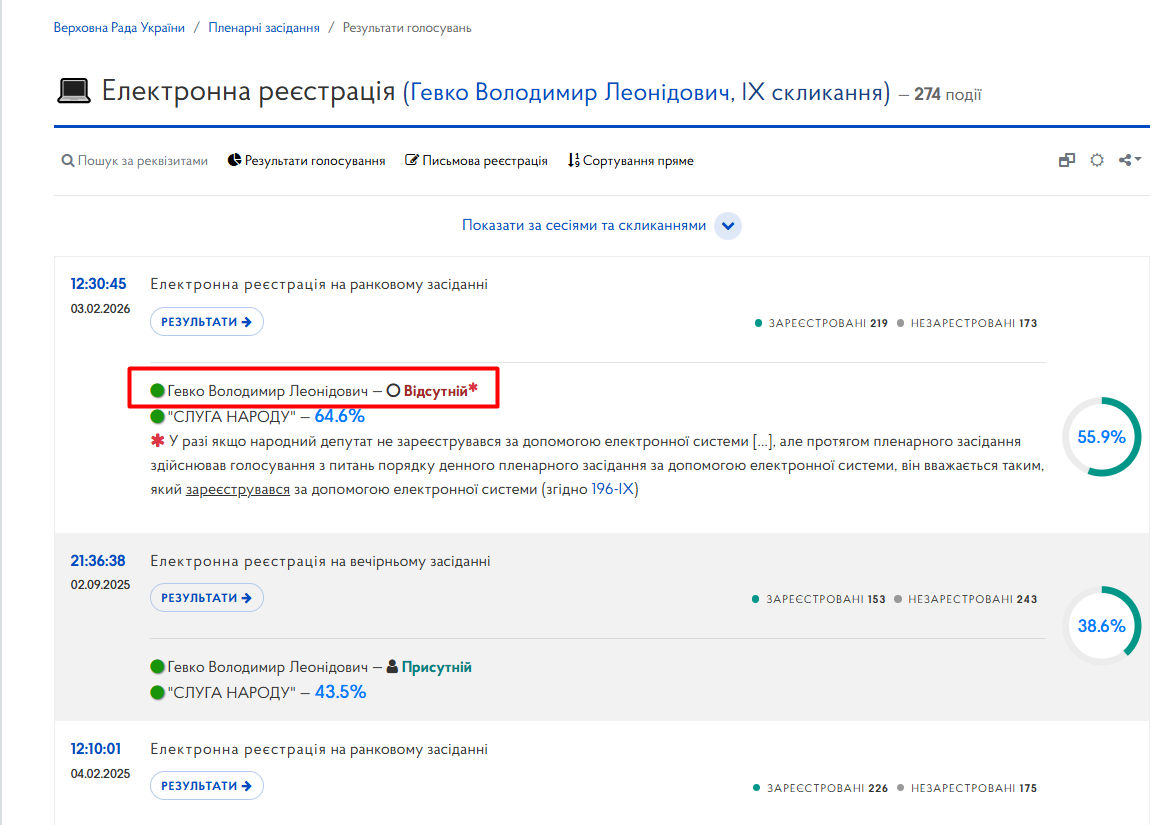Open the 43.5% faction percentage link
Viewport: 1159px width, 825px height.
(341, 692)
